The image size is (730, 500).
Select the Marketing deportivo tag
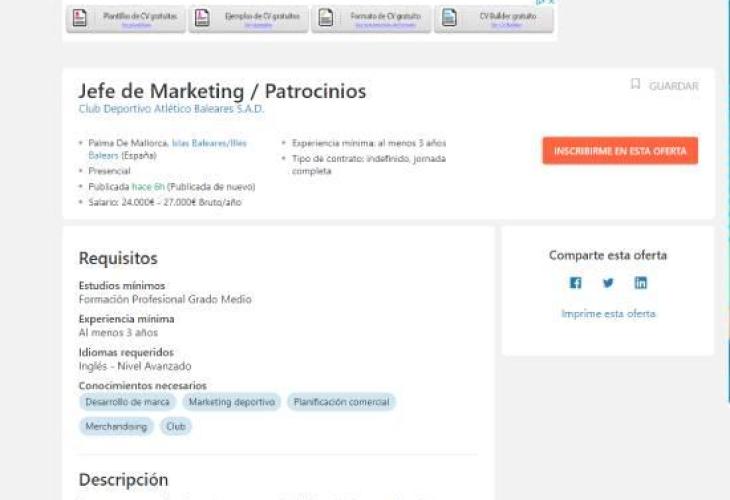click(231, 402)
